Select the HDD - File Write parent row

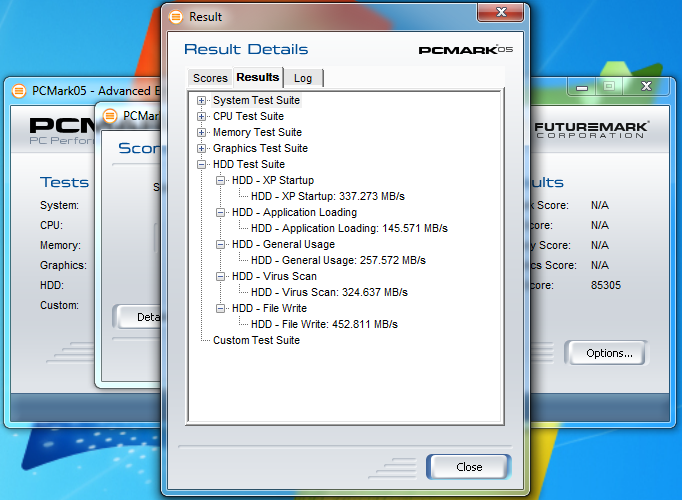[x=269, y=308]
